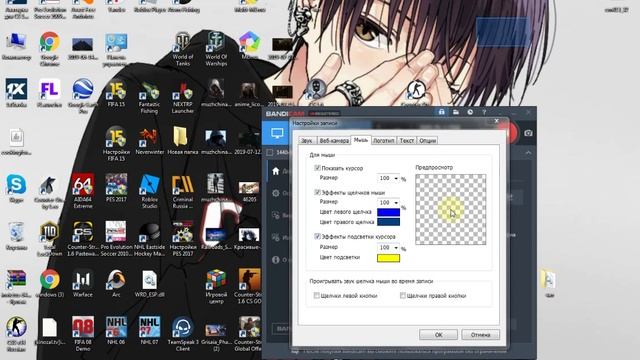The height and width of the screenshot is (360, 640).
Task: Open Bandicam lock icon in title bar
Action: 441,112
